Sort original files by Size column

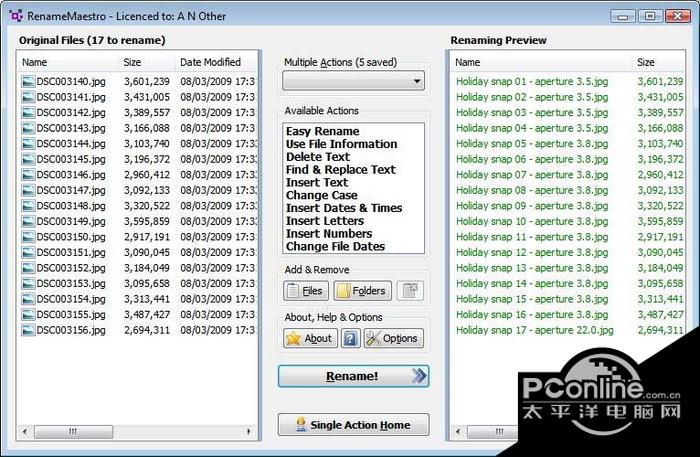click(147, 62)
